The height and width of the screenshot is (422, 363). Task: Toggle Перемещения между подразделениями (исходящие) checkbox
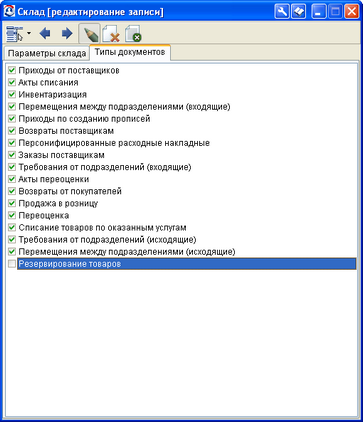[x=12, y=252]
